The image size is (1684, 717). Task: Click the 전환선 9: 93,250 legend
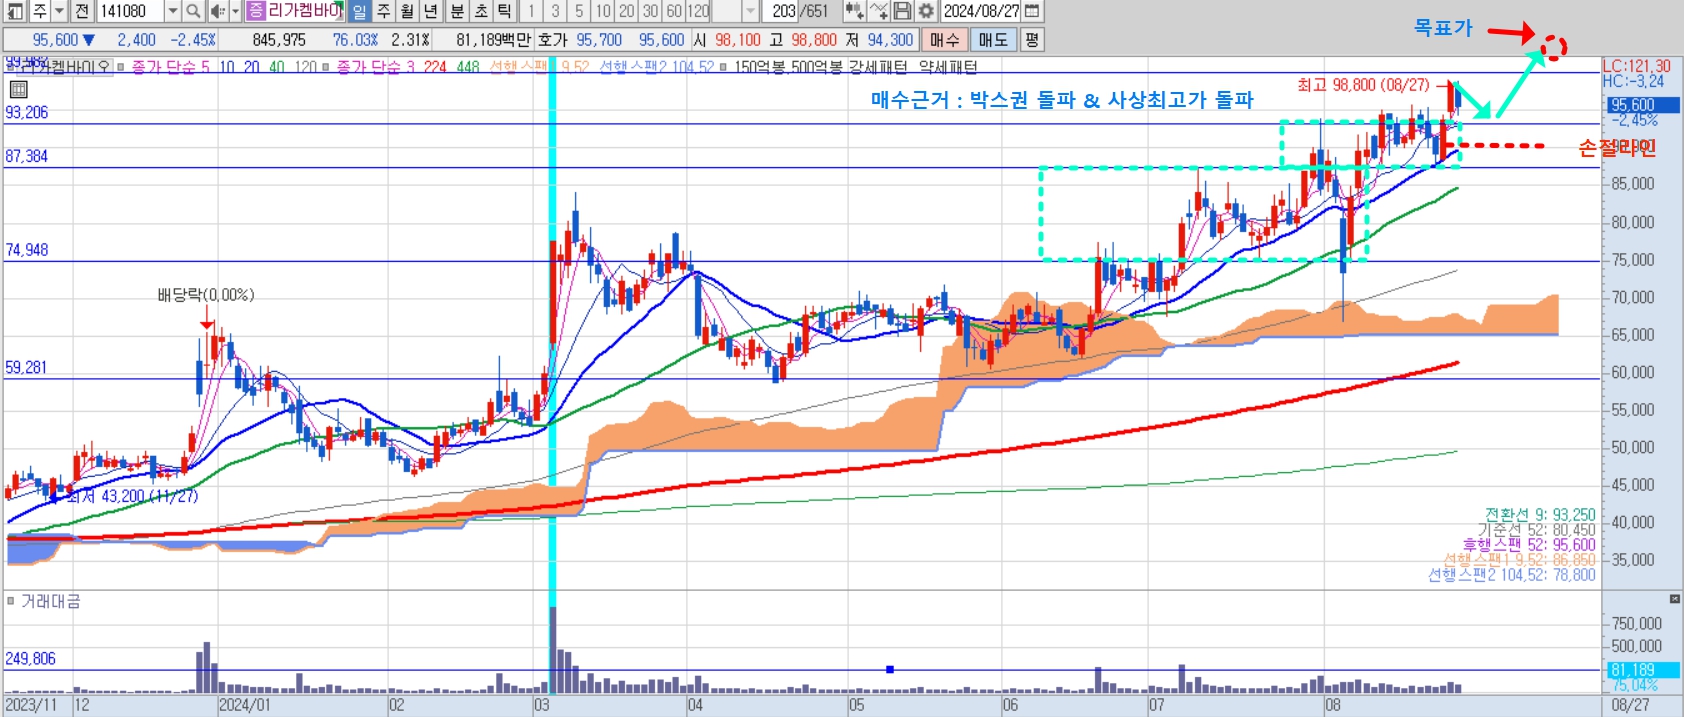click(1540, 515)
